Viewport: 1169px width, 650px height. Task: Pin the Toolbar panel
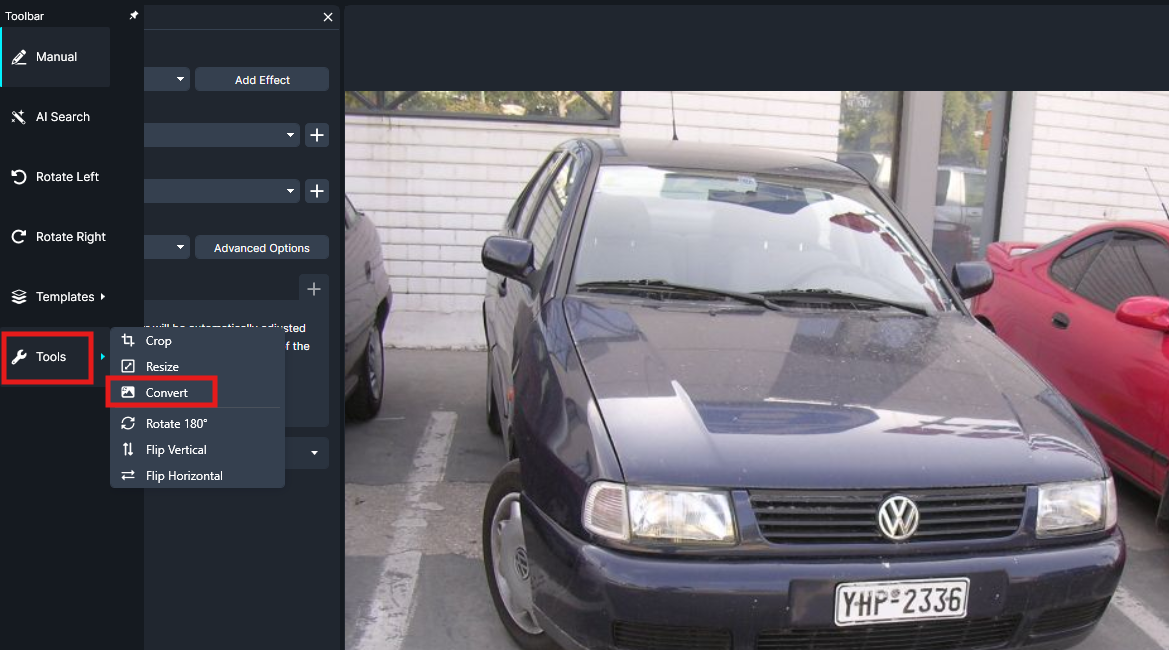(x=133, y=16)
